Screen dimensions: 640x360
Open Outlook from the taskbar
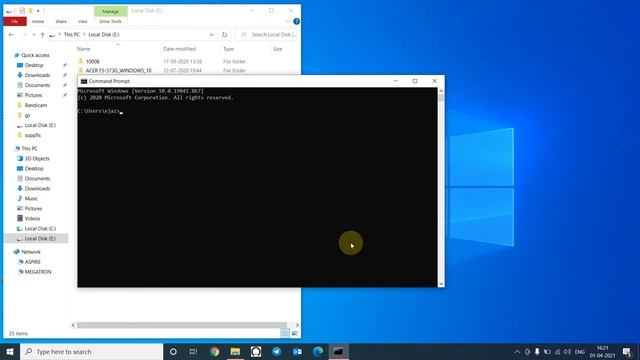297,351
